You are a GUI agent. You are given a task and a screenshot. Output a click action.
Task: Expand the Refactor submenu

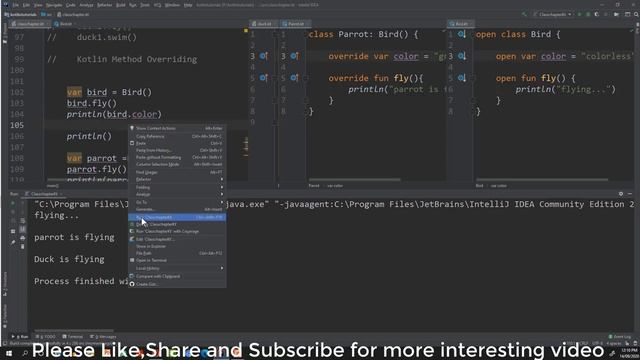point(177,179)
